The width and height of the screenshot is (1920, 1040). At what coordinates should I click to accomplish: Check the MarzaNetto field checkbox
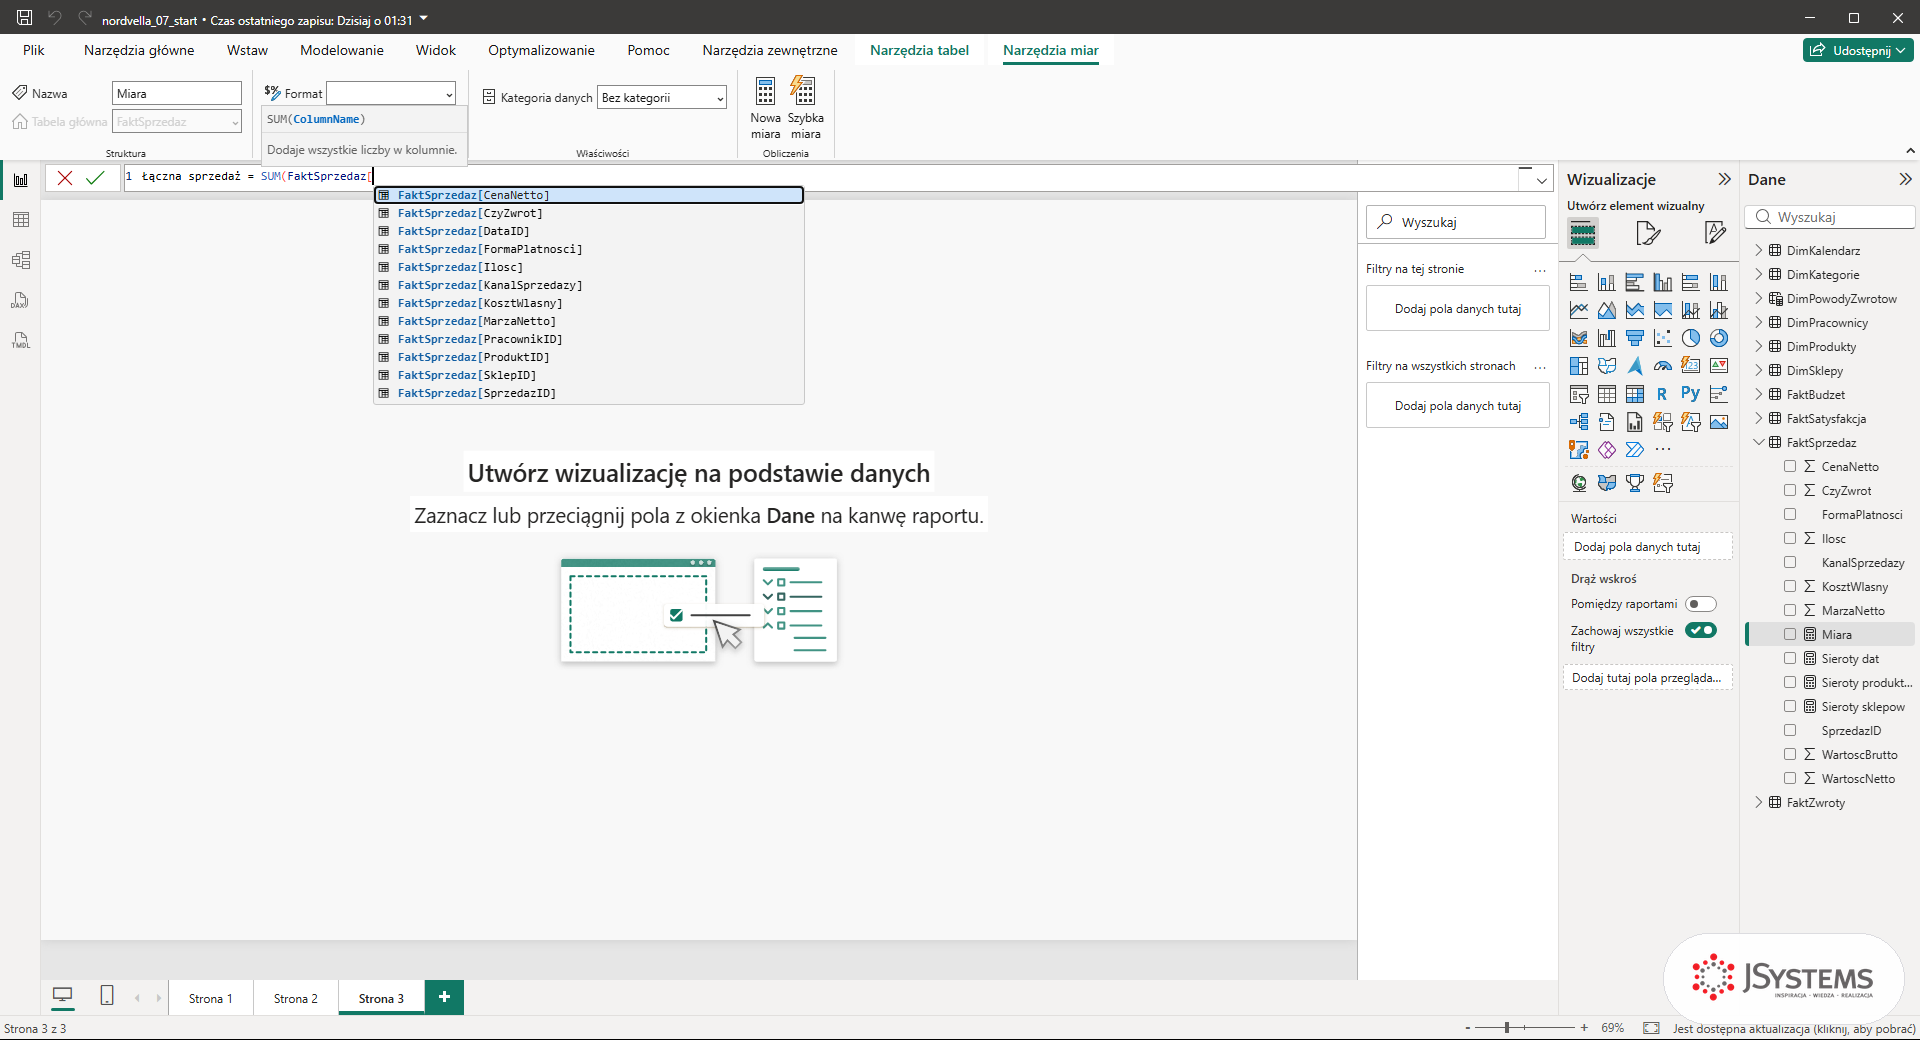[x=1790, y=610]
